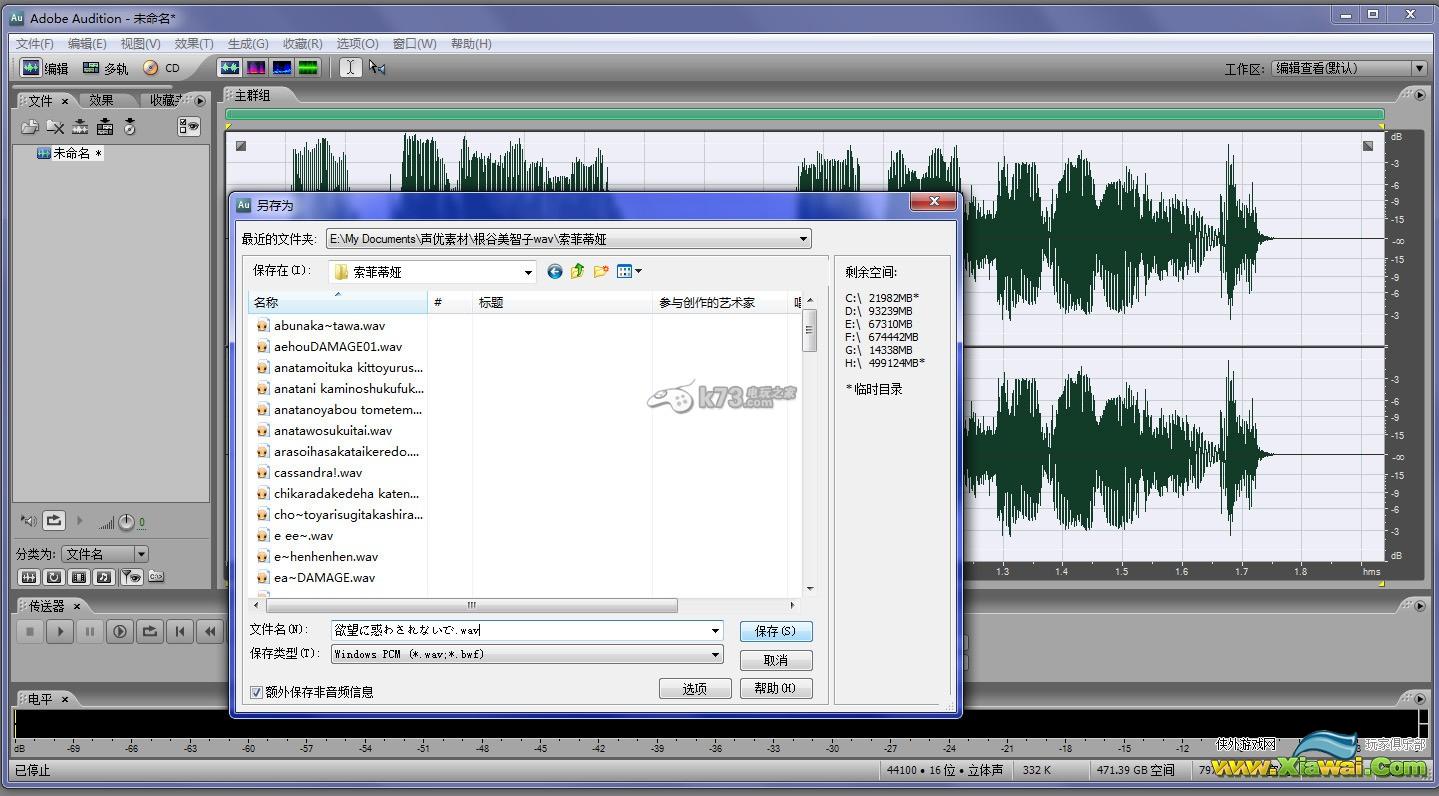
Task: Click Transport play-from-cursor circle button
Action: click(x=120, y=631)
